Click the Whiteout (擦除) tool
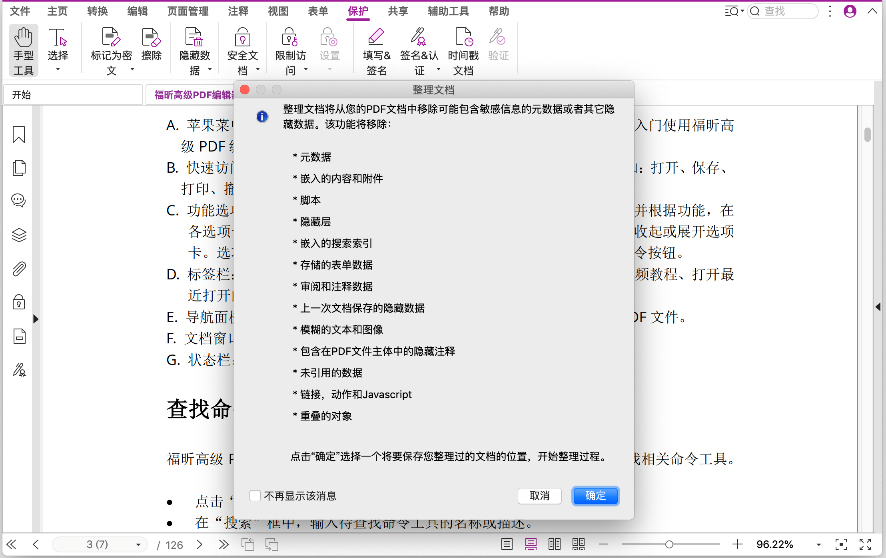Image resolution: width=886 pixels, height=558 pixels. pos(151,44)
